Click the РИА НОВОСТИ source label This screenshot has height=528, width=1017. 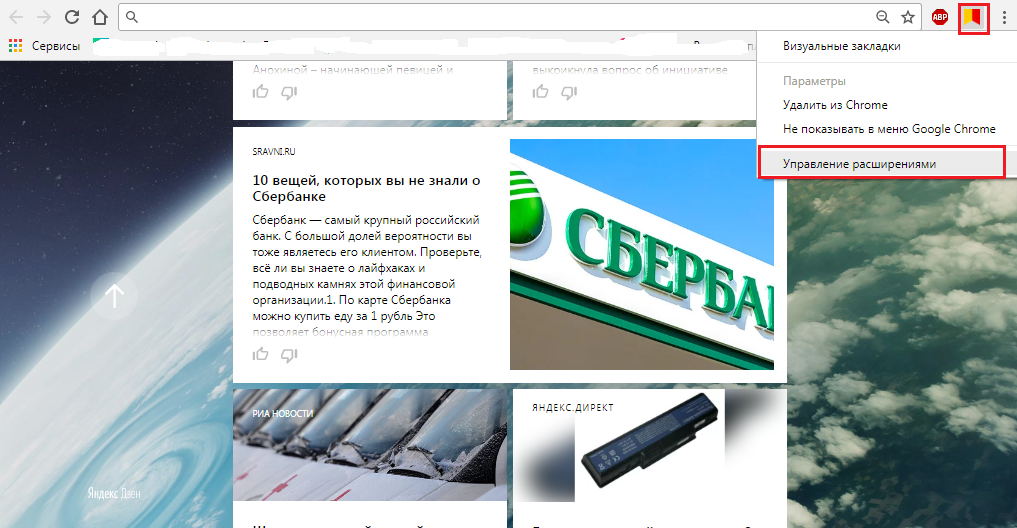pyautogui.click(x=283, y=413)
